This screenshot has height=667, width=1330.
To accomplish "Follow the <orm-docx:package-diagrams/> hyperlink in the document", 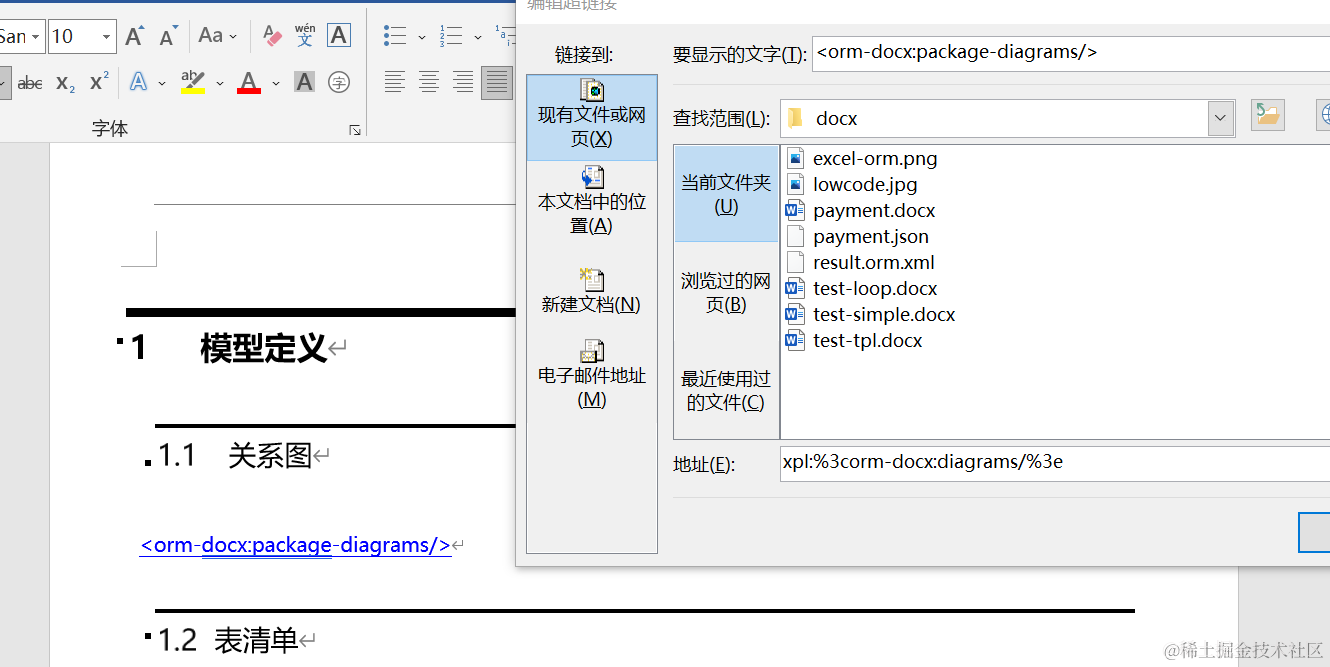I will tap(295, 545).
